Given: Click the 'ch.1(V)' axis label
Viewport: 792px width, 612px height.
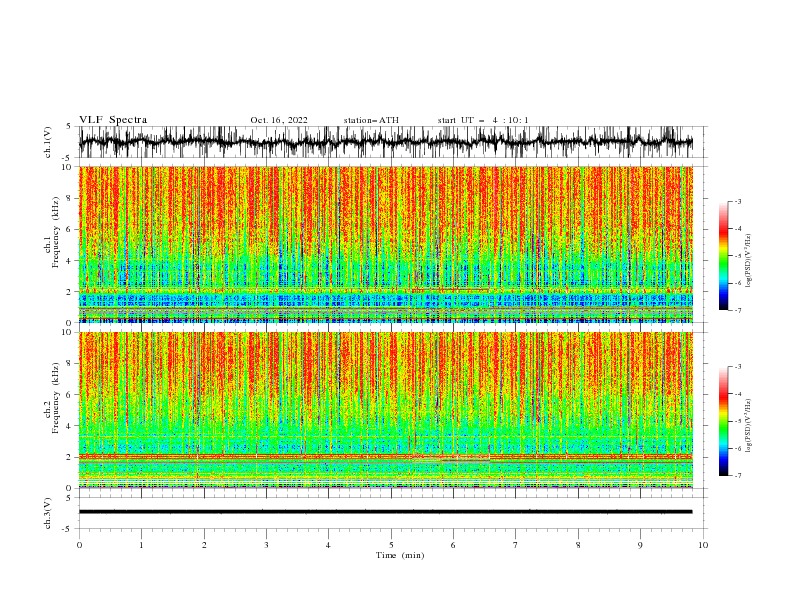Looking at the screenshot, I should click(x=48, y=142).
